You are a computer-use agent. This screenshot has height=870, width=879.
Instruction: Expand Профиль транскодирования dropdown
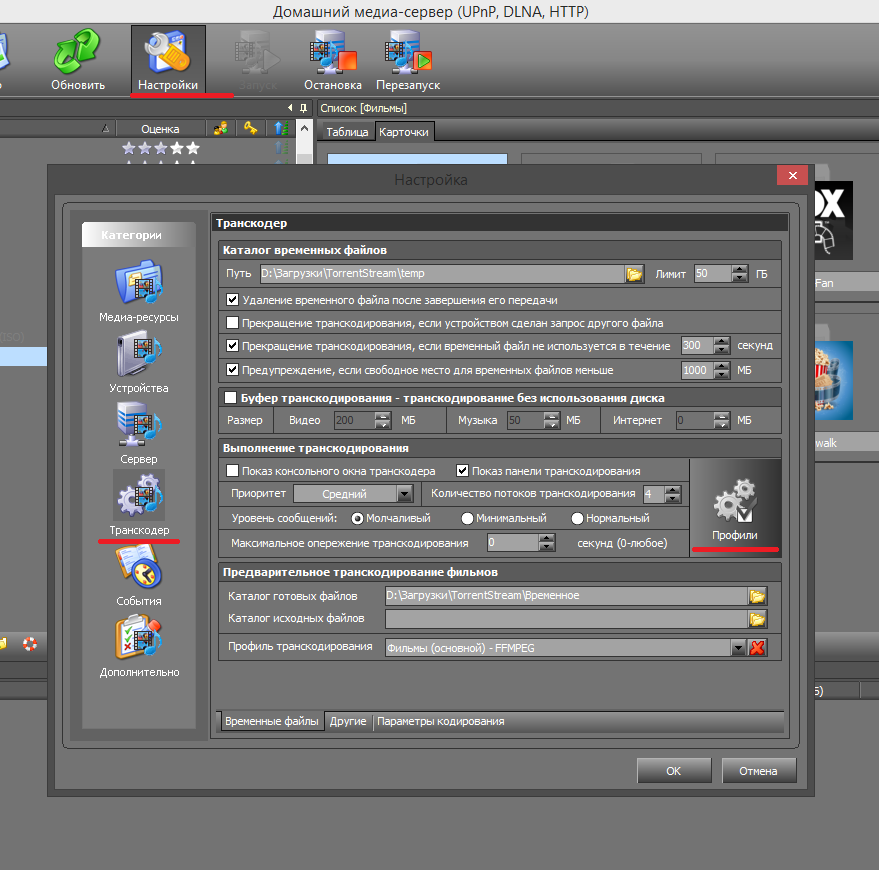(x=738, y=648)
